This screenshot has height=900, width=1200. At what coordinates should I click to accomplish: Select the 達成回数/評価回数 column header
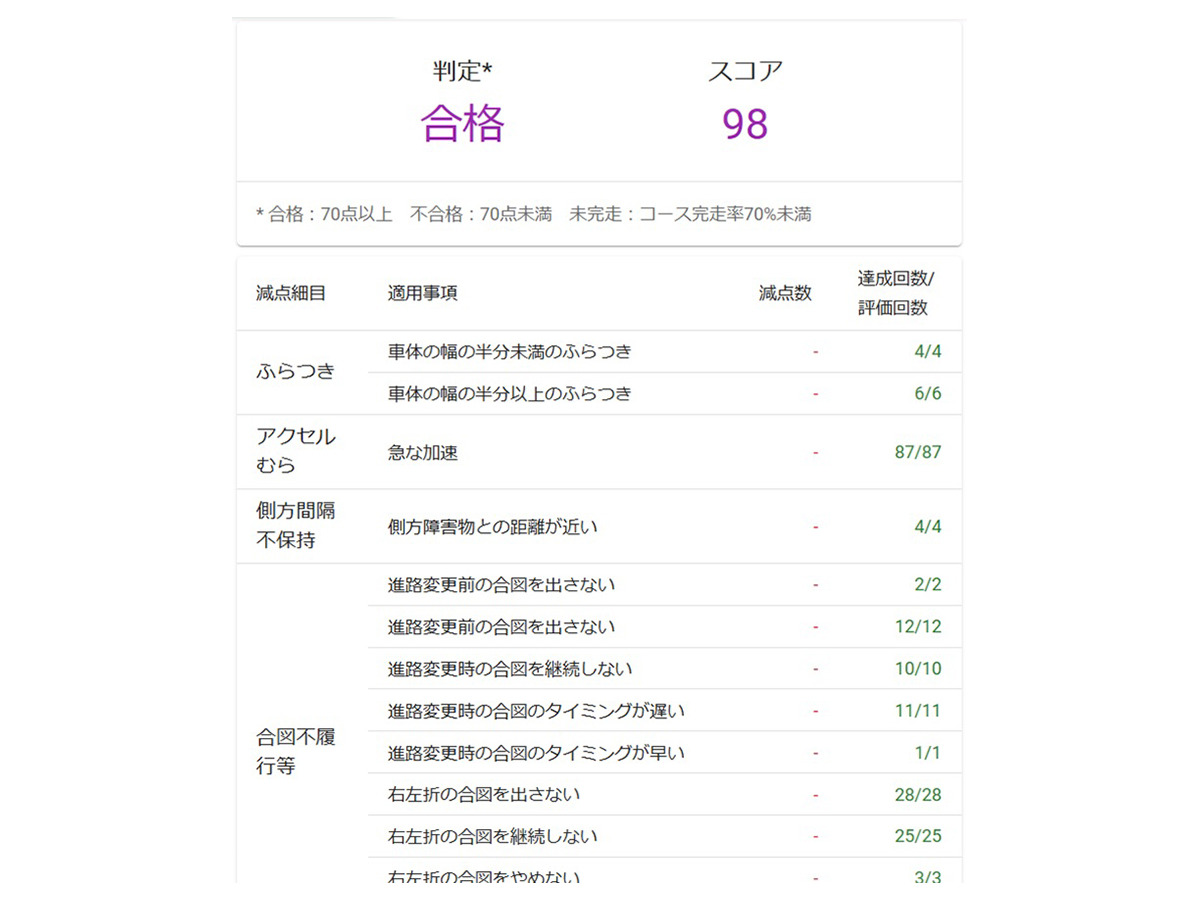pyautogui.click(x=894, y=293)
